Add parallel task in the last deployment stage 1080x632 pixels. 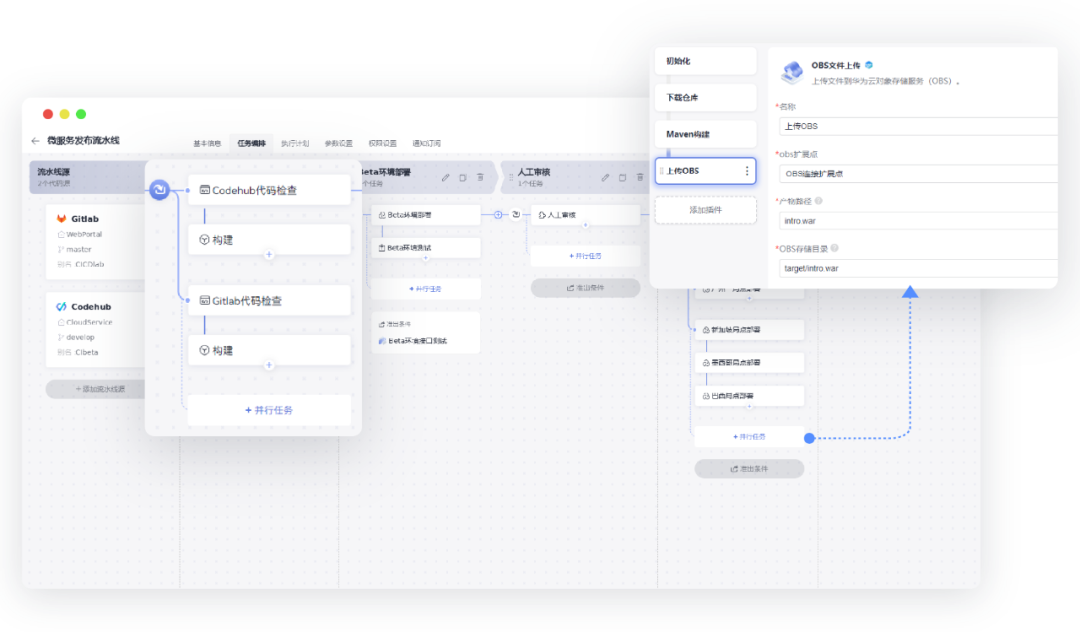(x=749, y=436)
